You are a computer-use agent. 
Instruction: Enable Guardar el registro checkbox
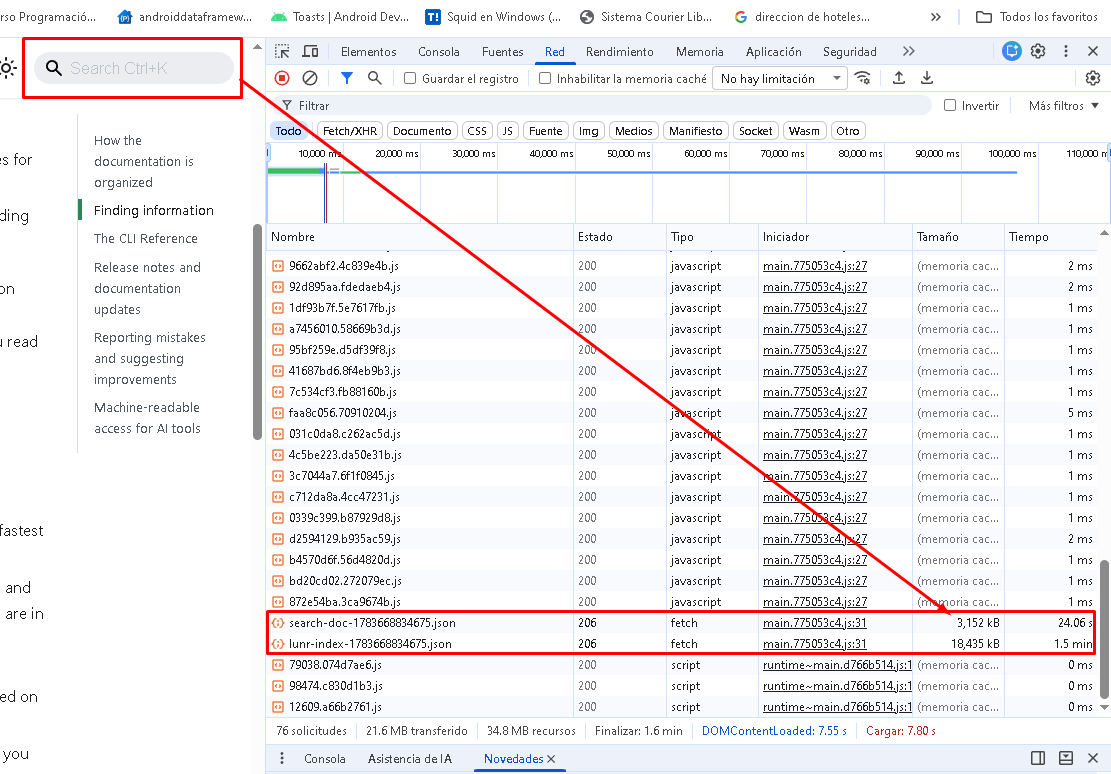[x=410, y=78]
